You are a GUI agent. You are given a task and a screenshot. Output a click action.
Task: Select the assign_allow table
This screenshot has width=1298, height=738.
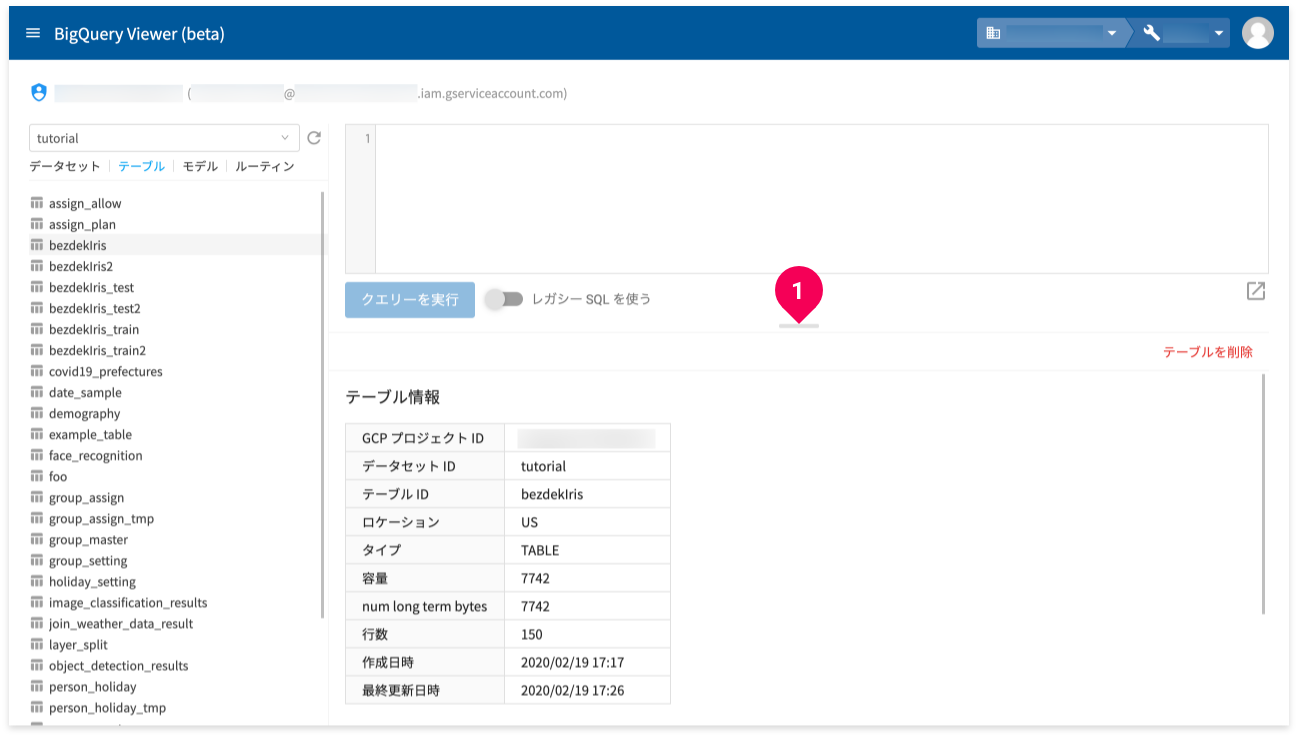[85, 203]
